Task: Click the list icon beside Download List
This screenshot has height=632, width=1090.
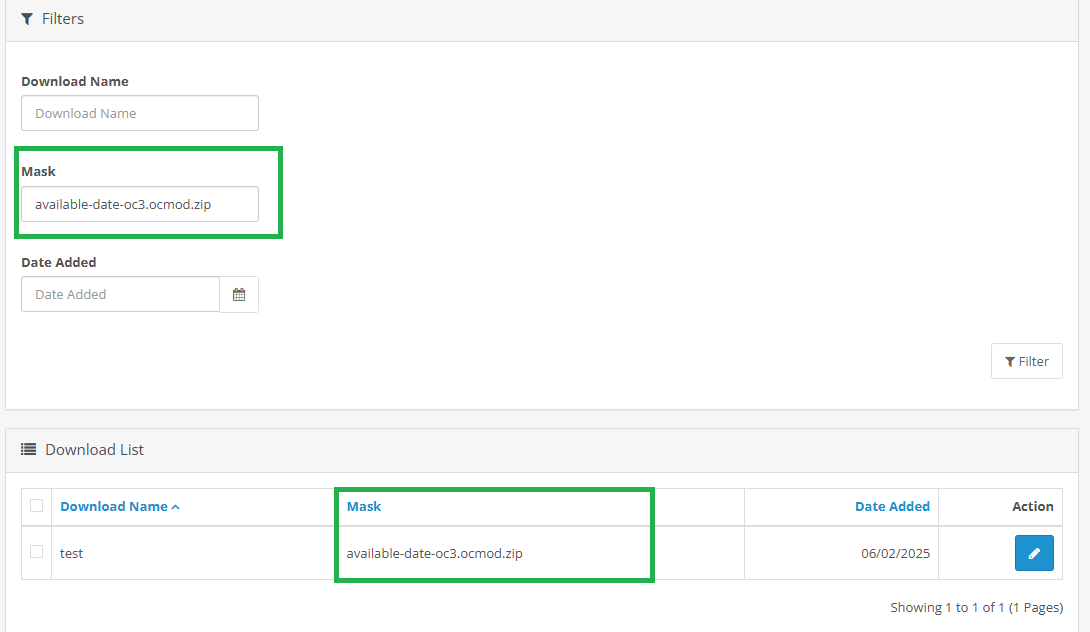Action: pos(29,450)
